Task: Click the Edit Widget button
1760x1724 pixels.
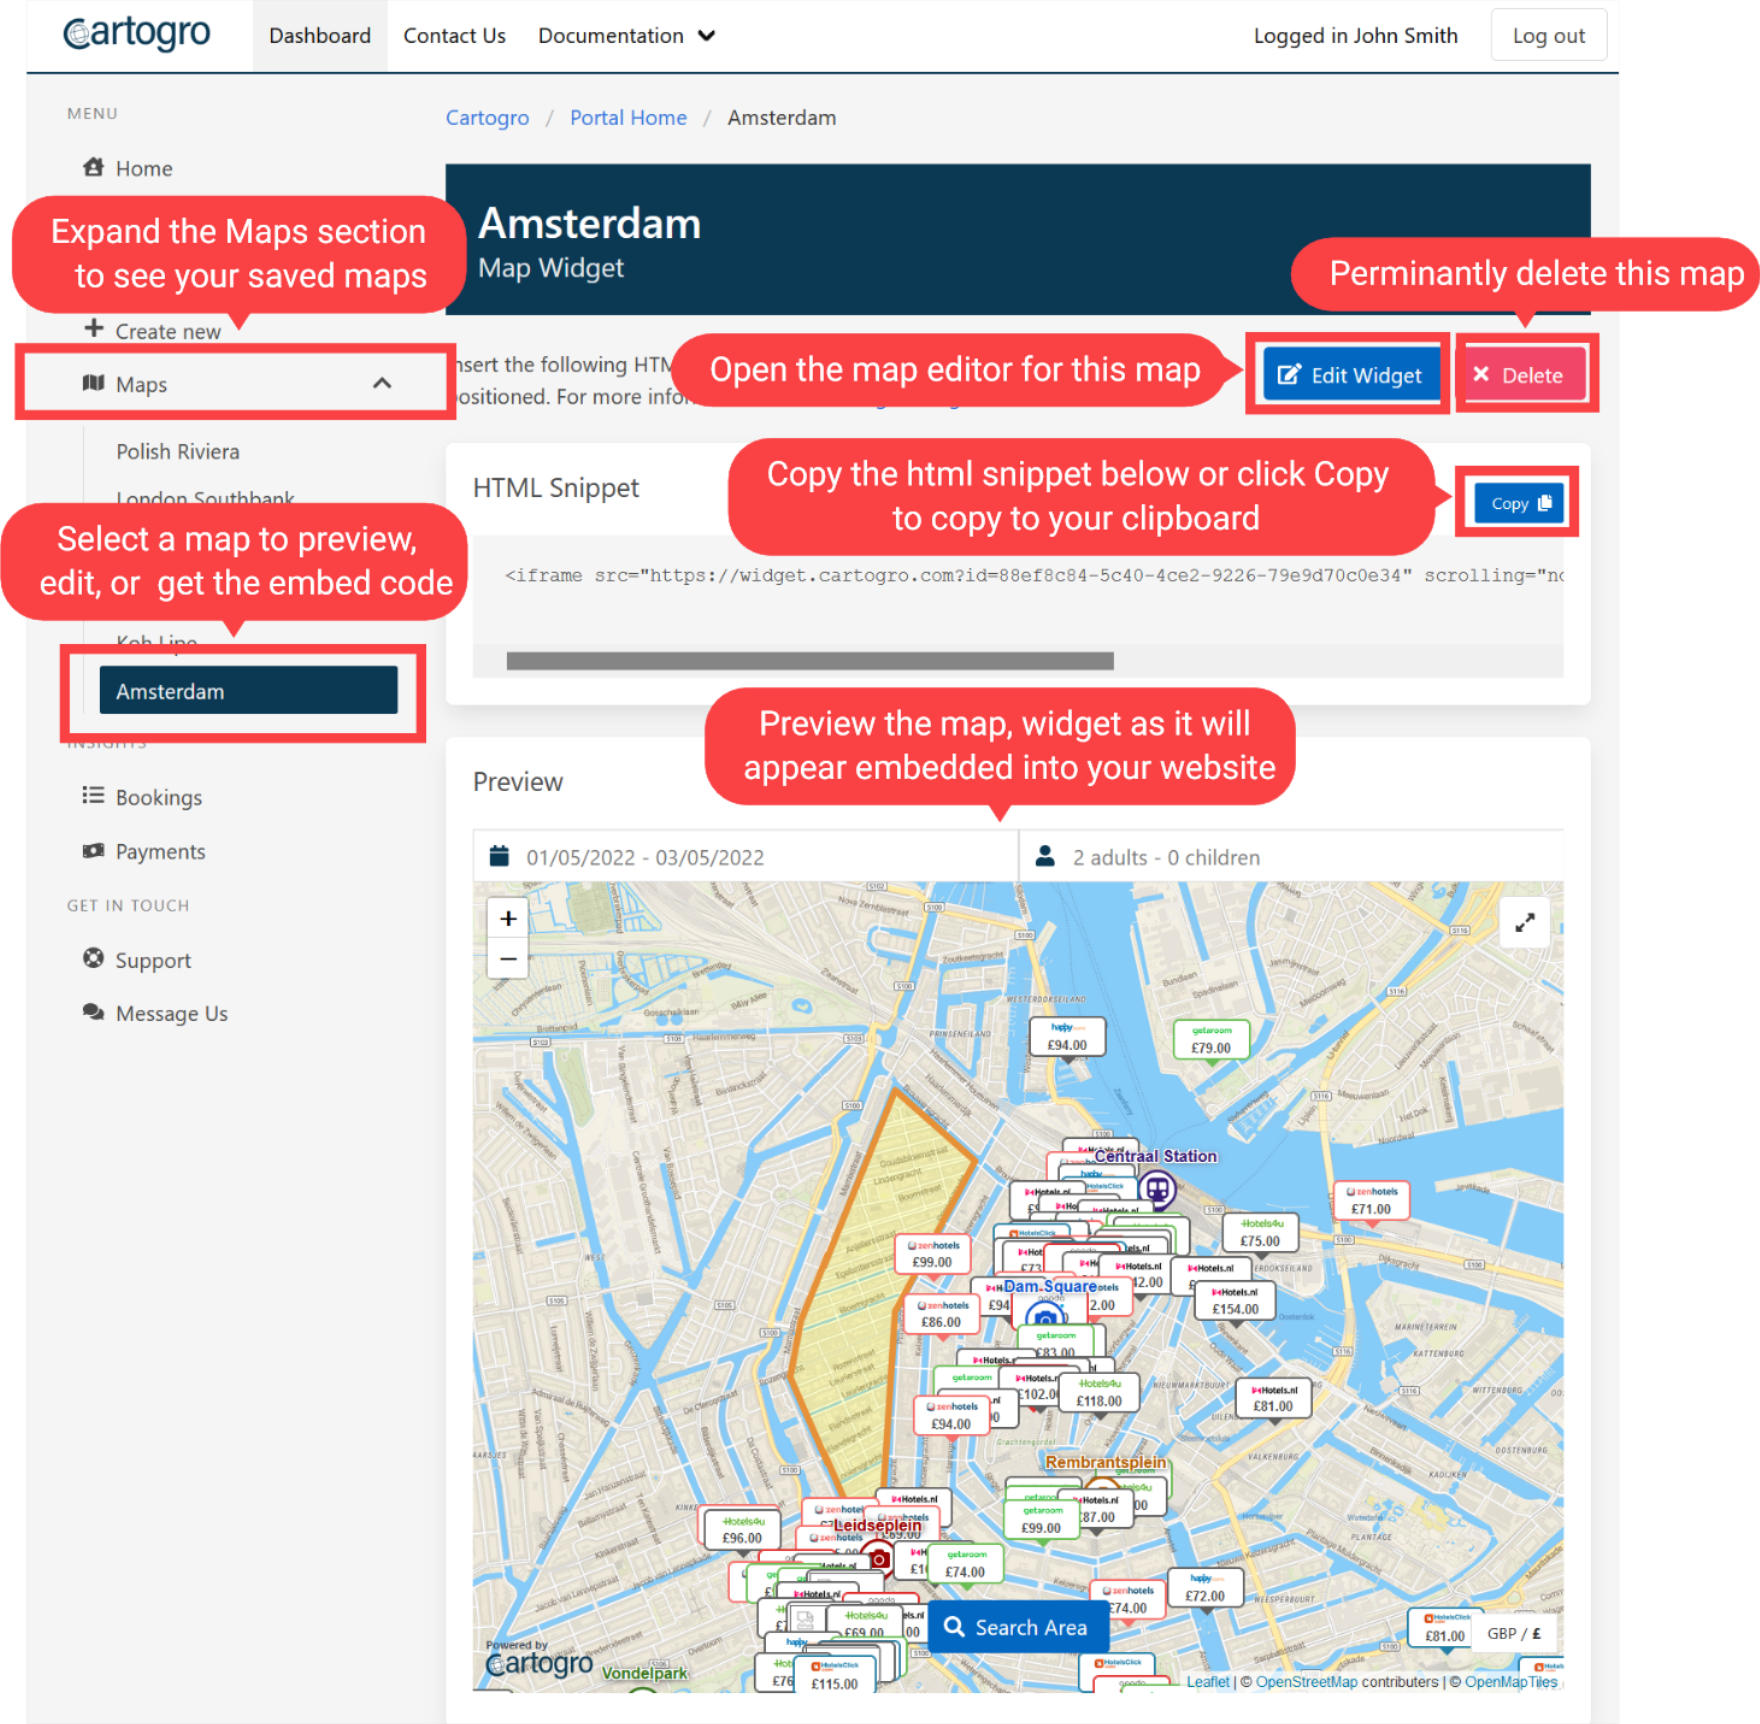Action: (1349, 375)
